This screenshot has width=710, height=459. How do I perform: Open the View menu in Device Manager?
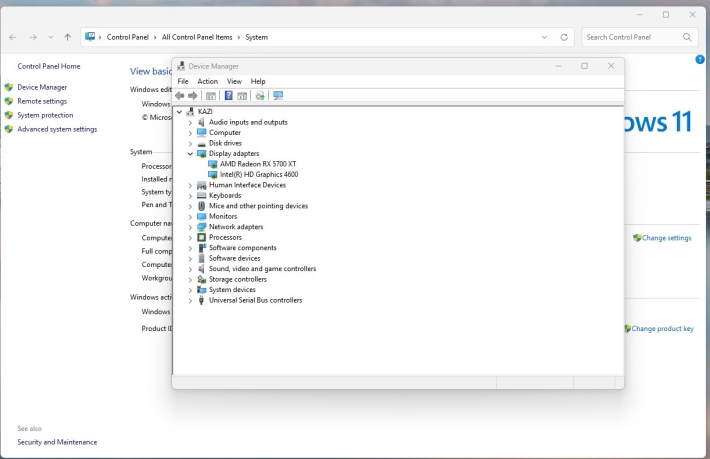click(234, 81)
